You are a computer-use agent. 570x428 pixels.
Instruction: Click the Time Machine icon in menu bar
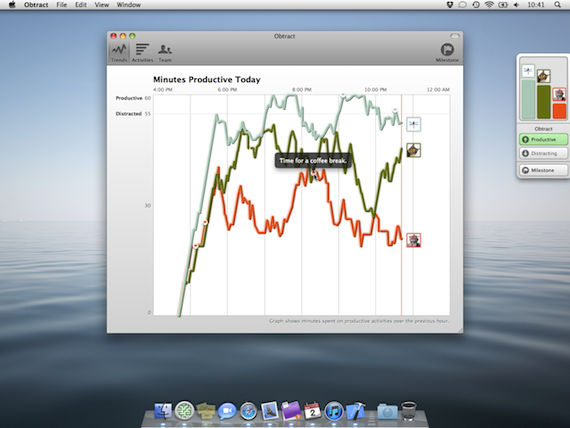(476, 5)
